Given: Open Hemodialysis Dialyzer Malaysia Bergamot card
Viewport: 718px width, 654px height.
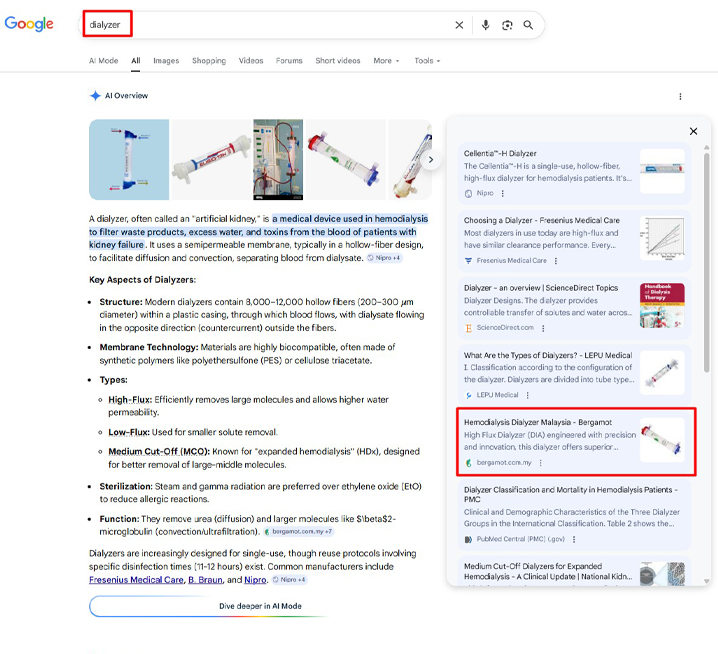Looking at the screenshot, I should 574,442.
